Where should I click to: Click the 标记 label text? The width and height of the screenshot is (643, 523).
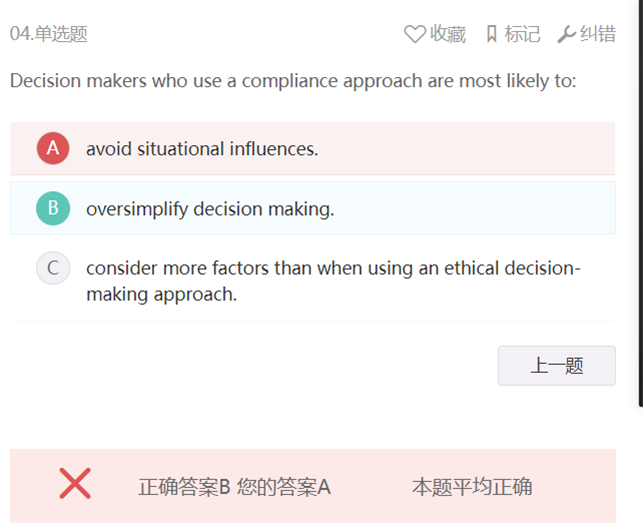[522, 34]
